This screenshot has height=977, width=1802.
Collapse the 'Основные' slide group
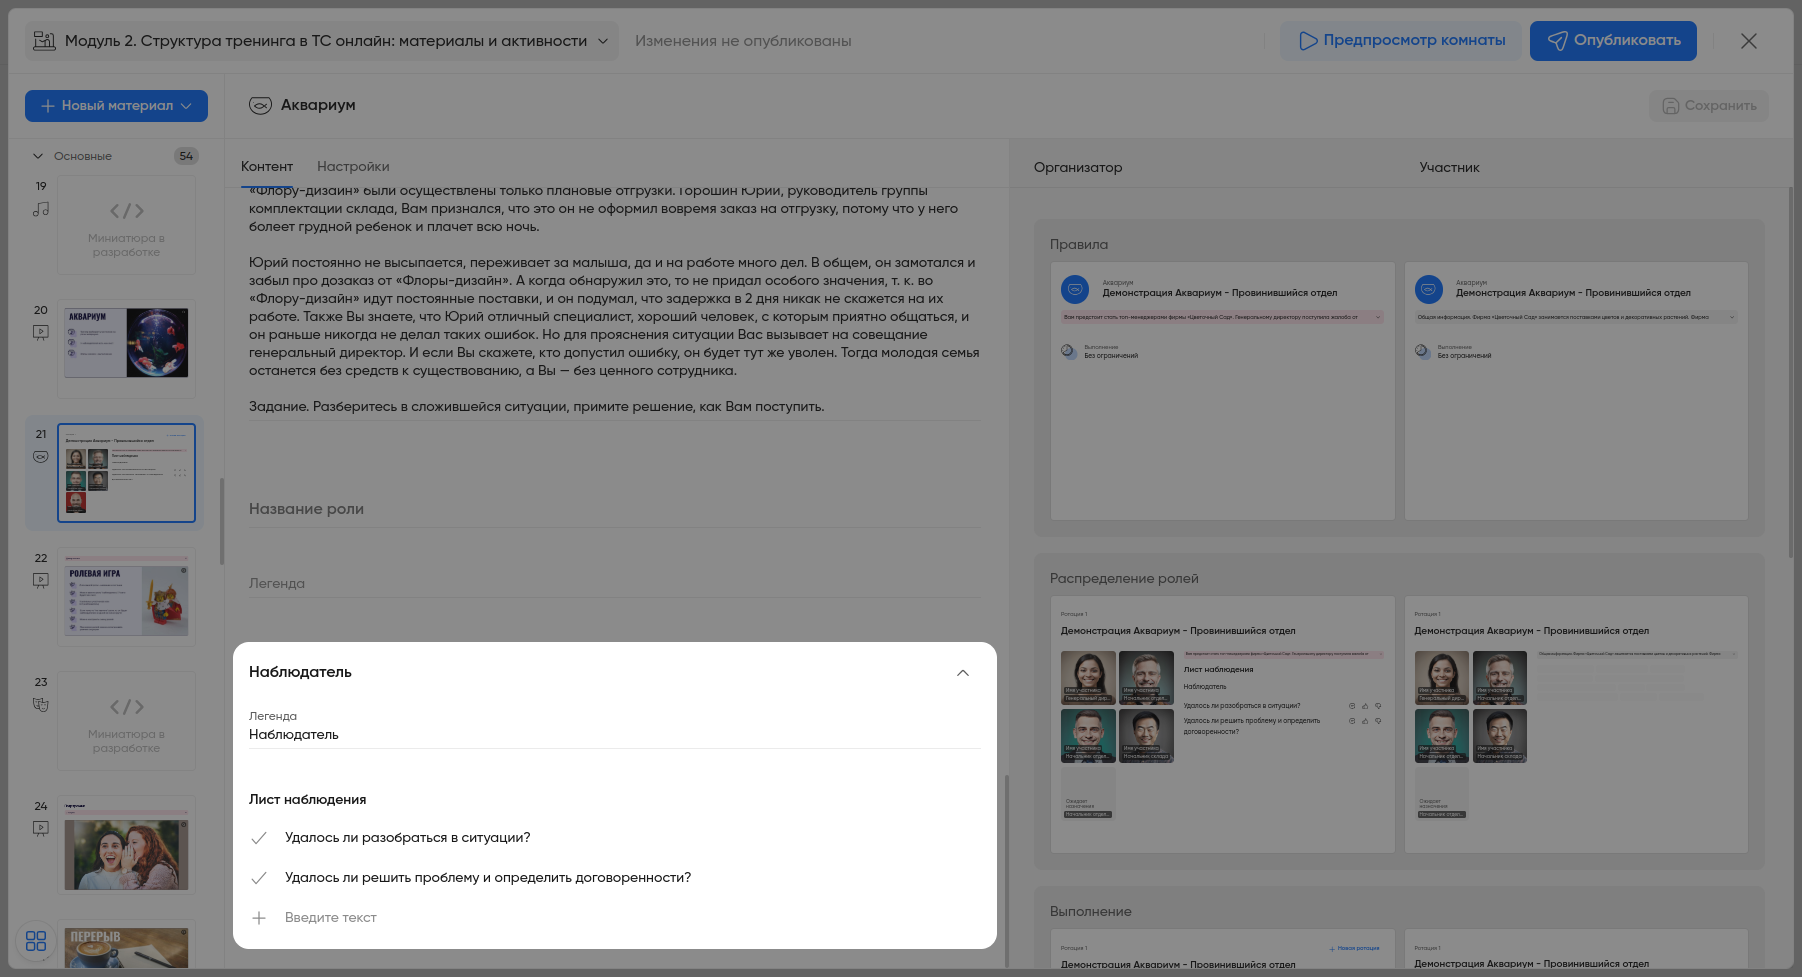click(38, 156)
